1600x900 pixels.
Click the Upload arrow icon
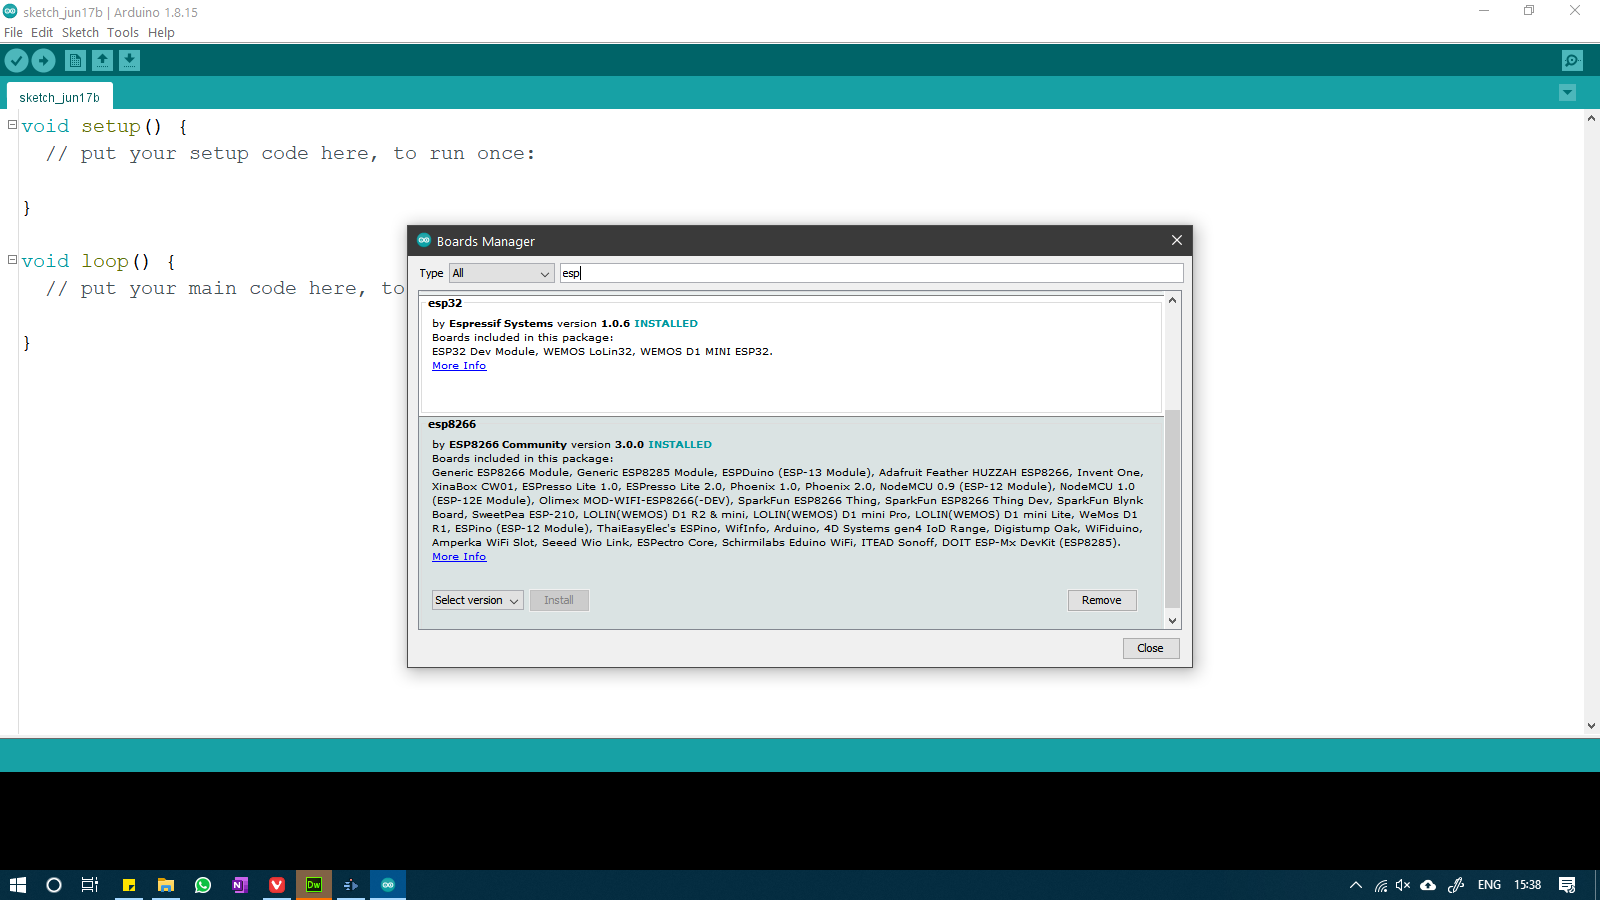point(43,61)
